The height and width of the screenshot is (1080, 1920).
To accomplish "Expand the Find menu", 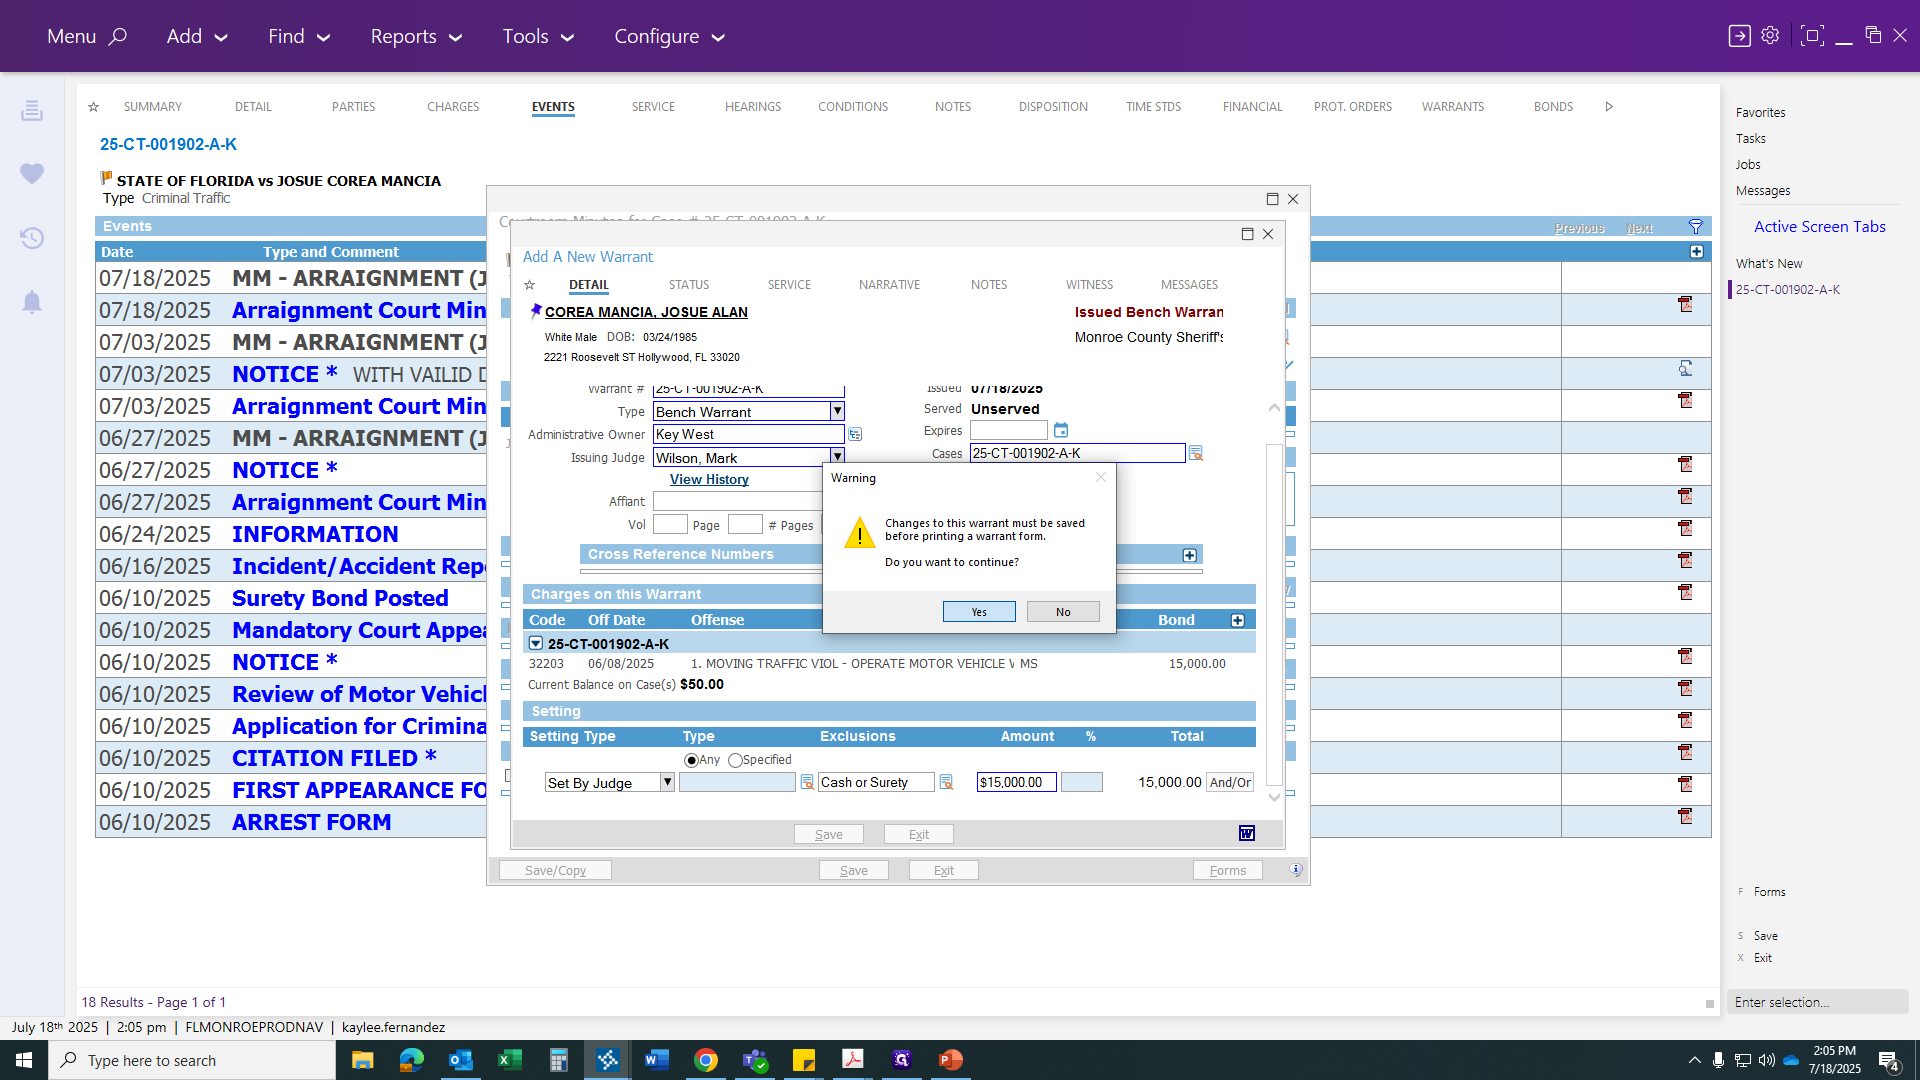I will click(299, 36).
